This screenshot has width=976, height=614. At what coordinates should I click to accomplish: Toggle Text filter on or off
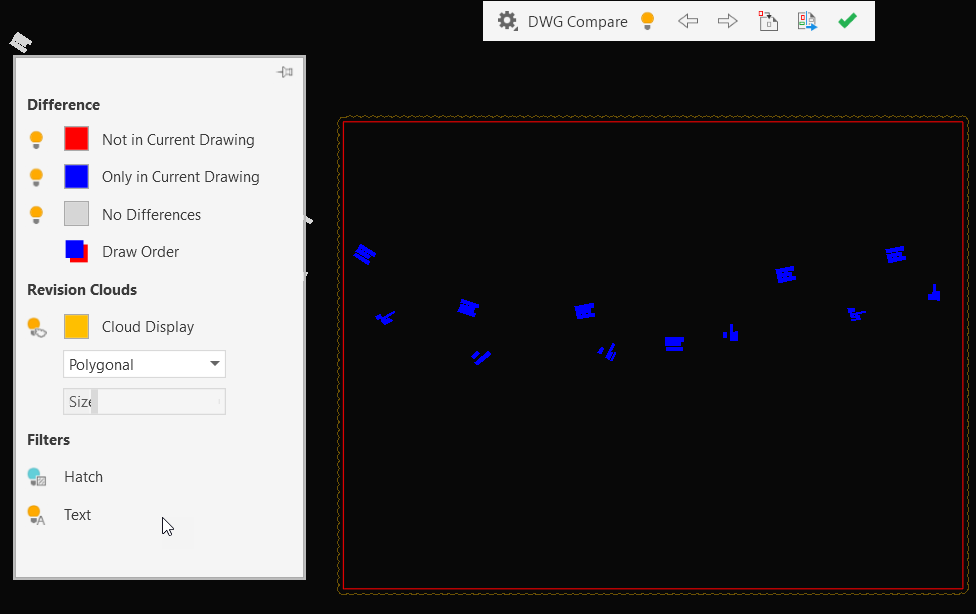(37, 515)
